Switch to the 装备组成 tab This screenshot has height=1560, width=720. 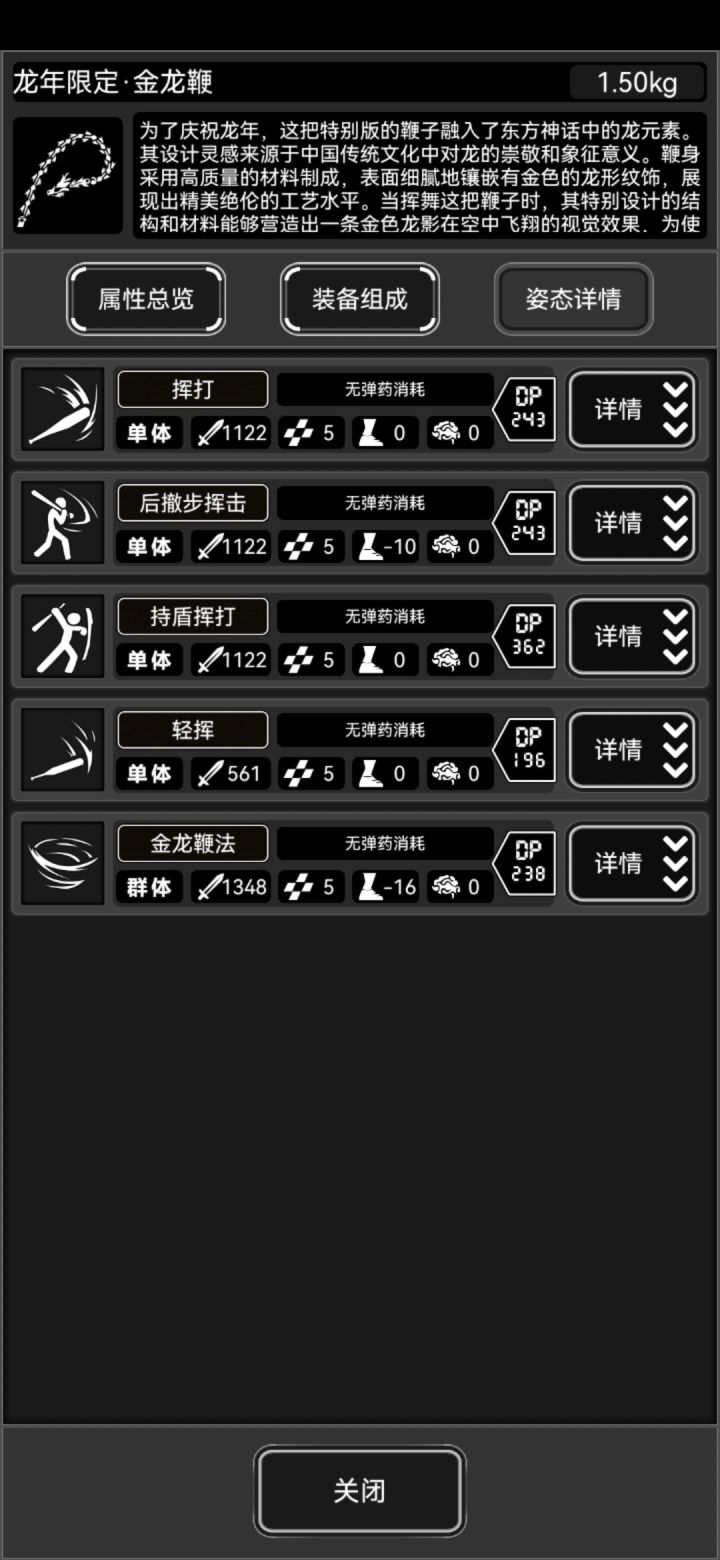(x=360, y=299)
